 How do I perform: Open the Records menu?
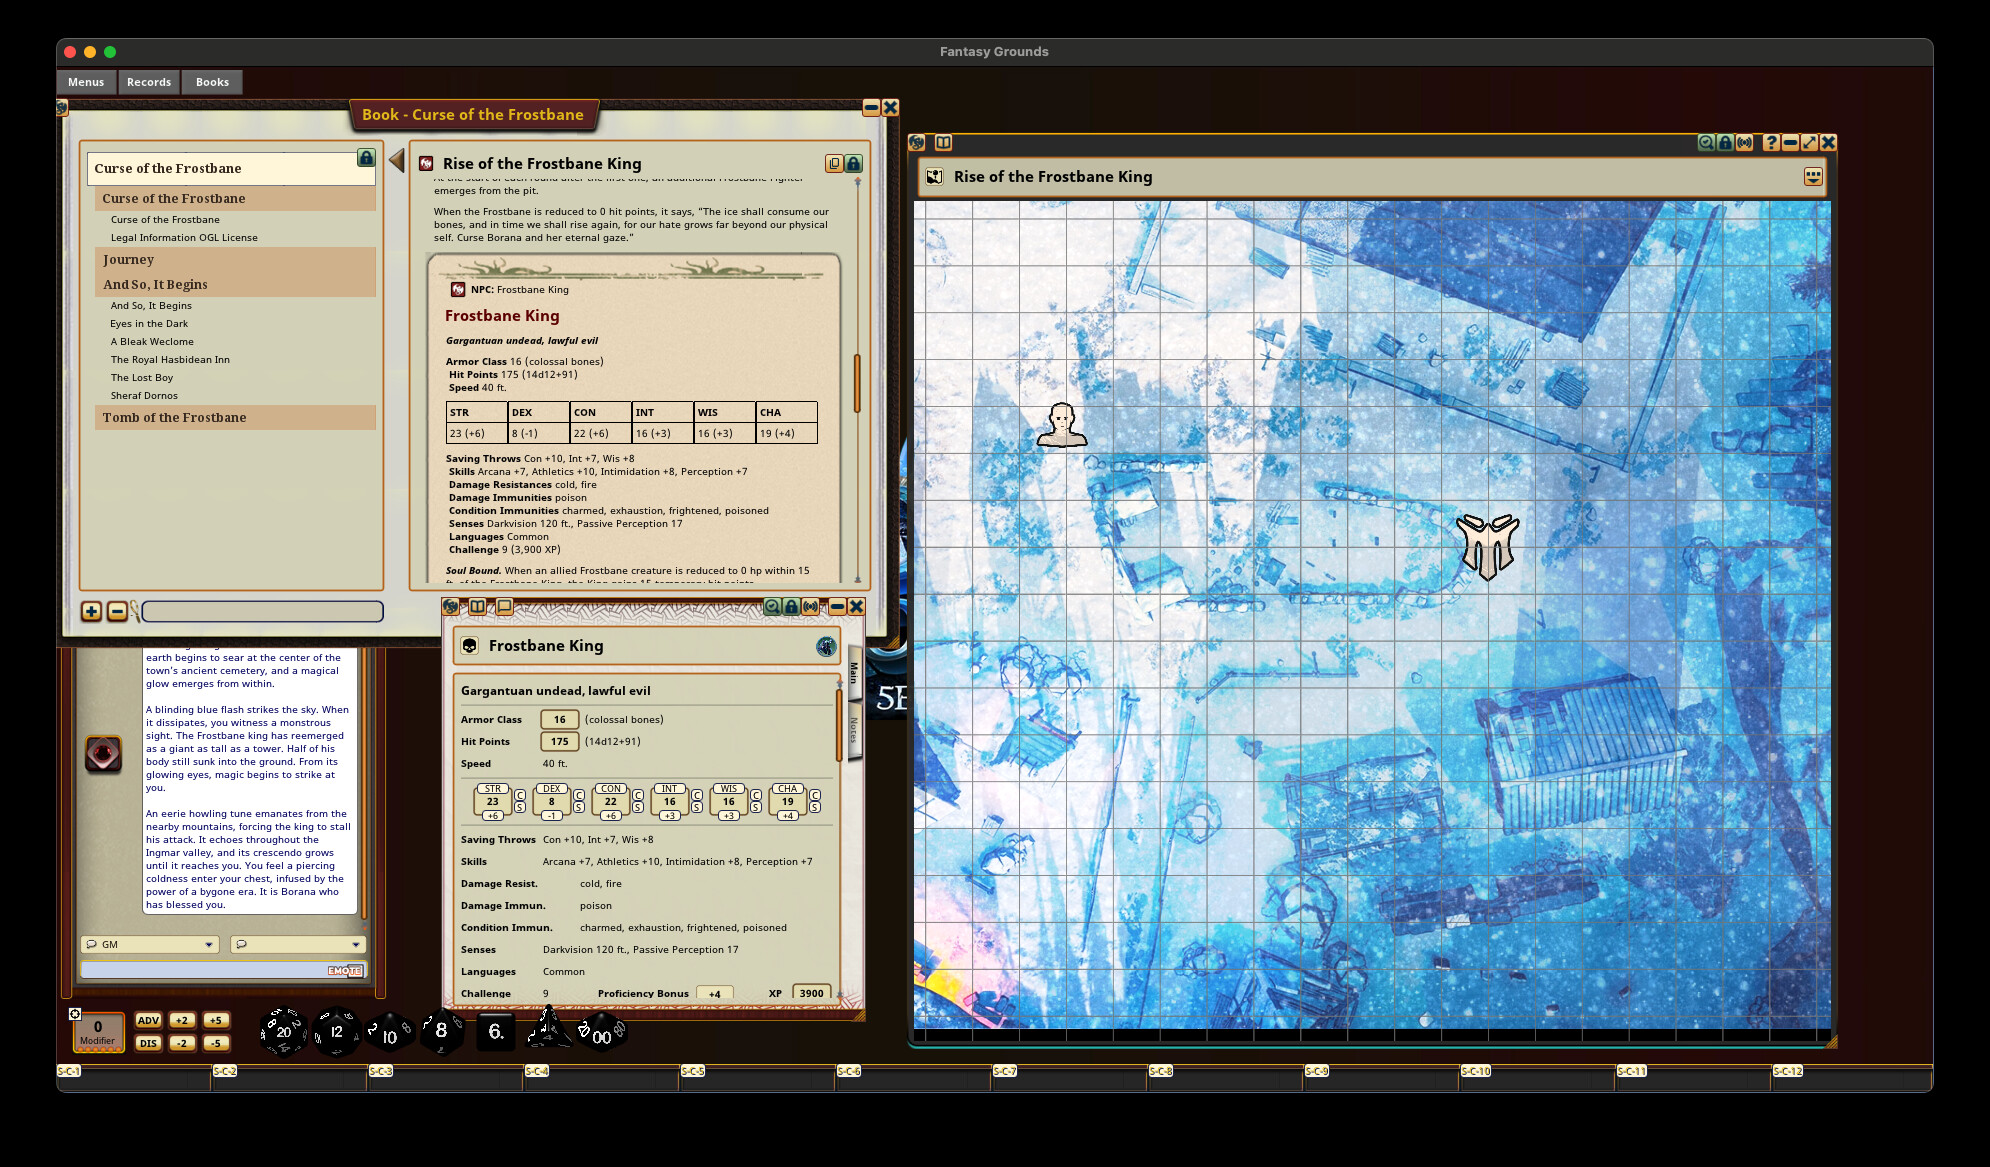point(148,82)
